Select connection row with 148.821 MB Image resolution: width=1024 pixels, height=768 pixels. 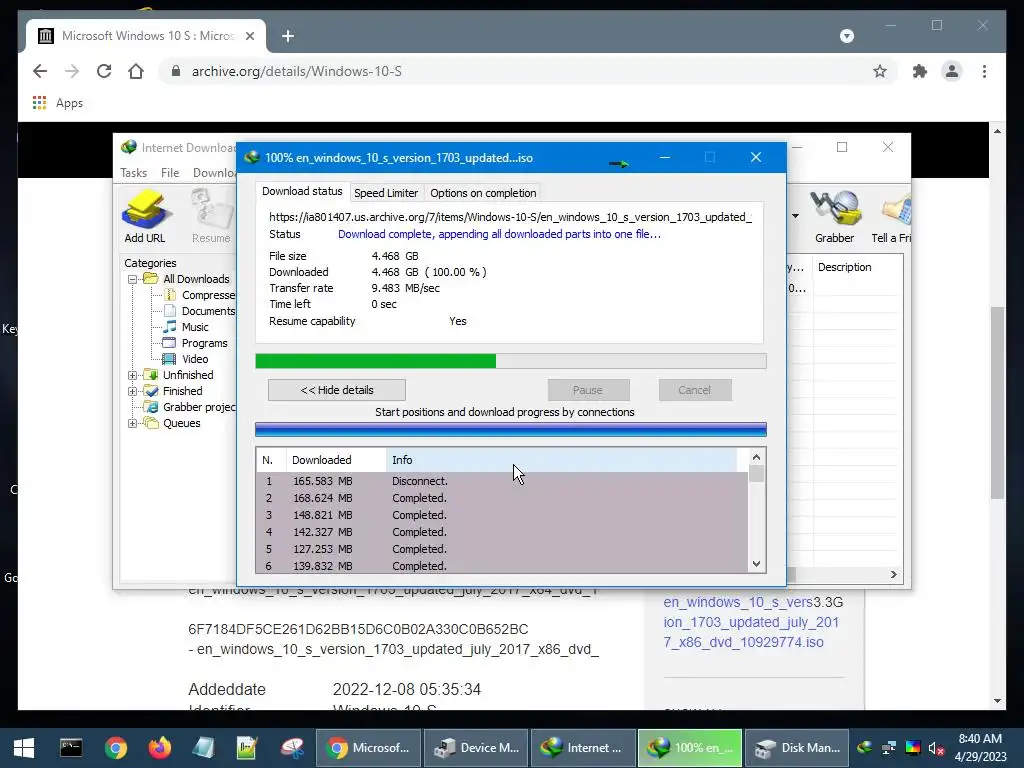point(502,515)
